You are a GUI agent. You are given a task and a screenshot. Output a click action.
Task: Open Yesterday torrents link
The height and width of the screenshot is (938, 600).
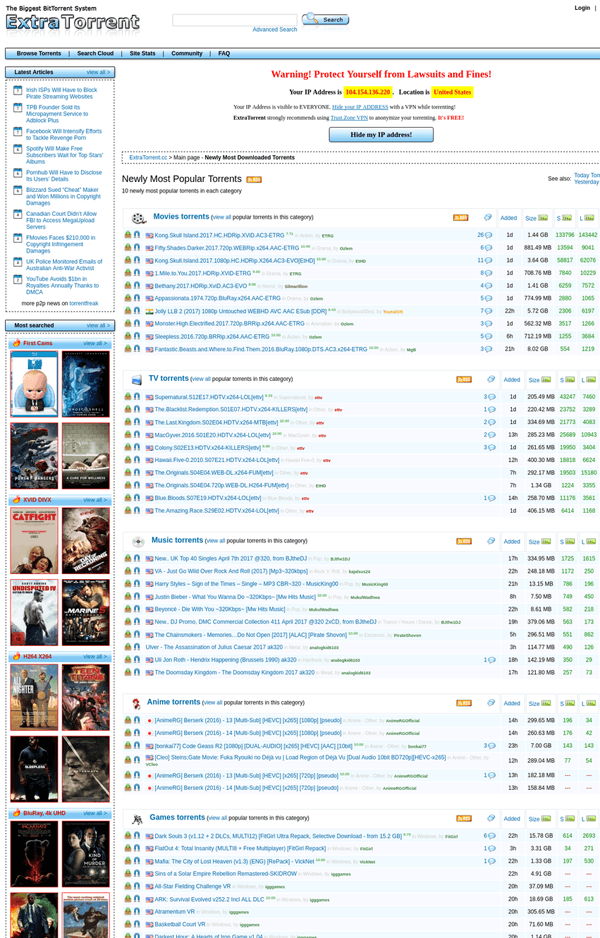pyautogui.click(x=586, y=182)
